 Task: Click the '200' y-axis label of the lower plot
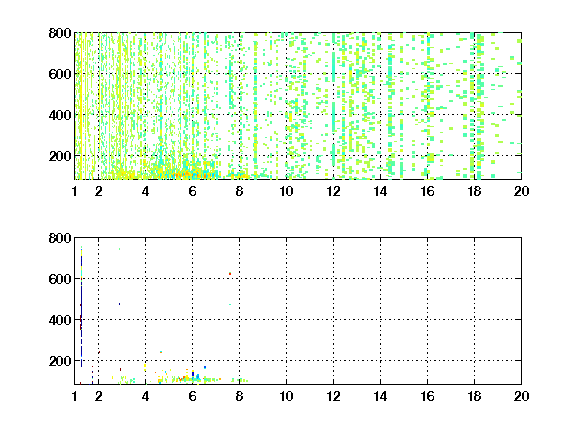click(60, 361)
